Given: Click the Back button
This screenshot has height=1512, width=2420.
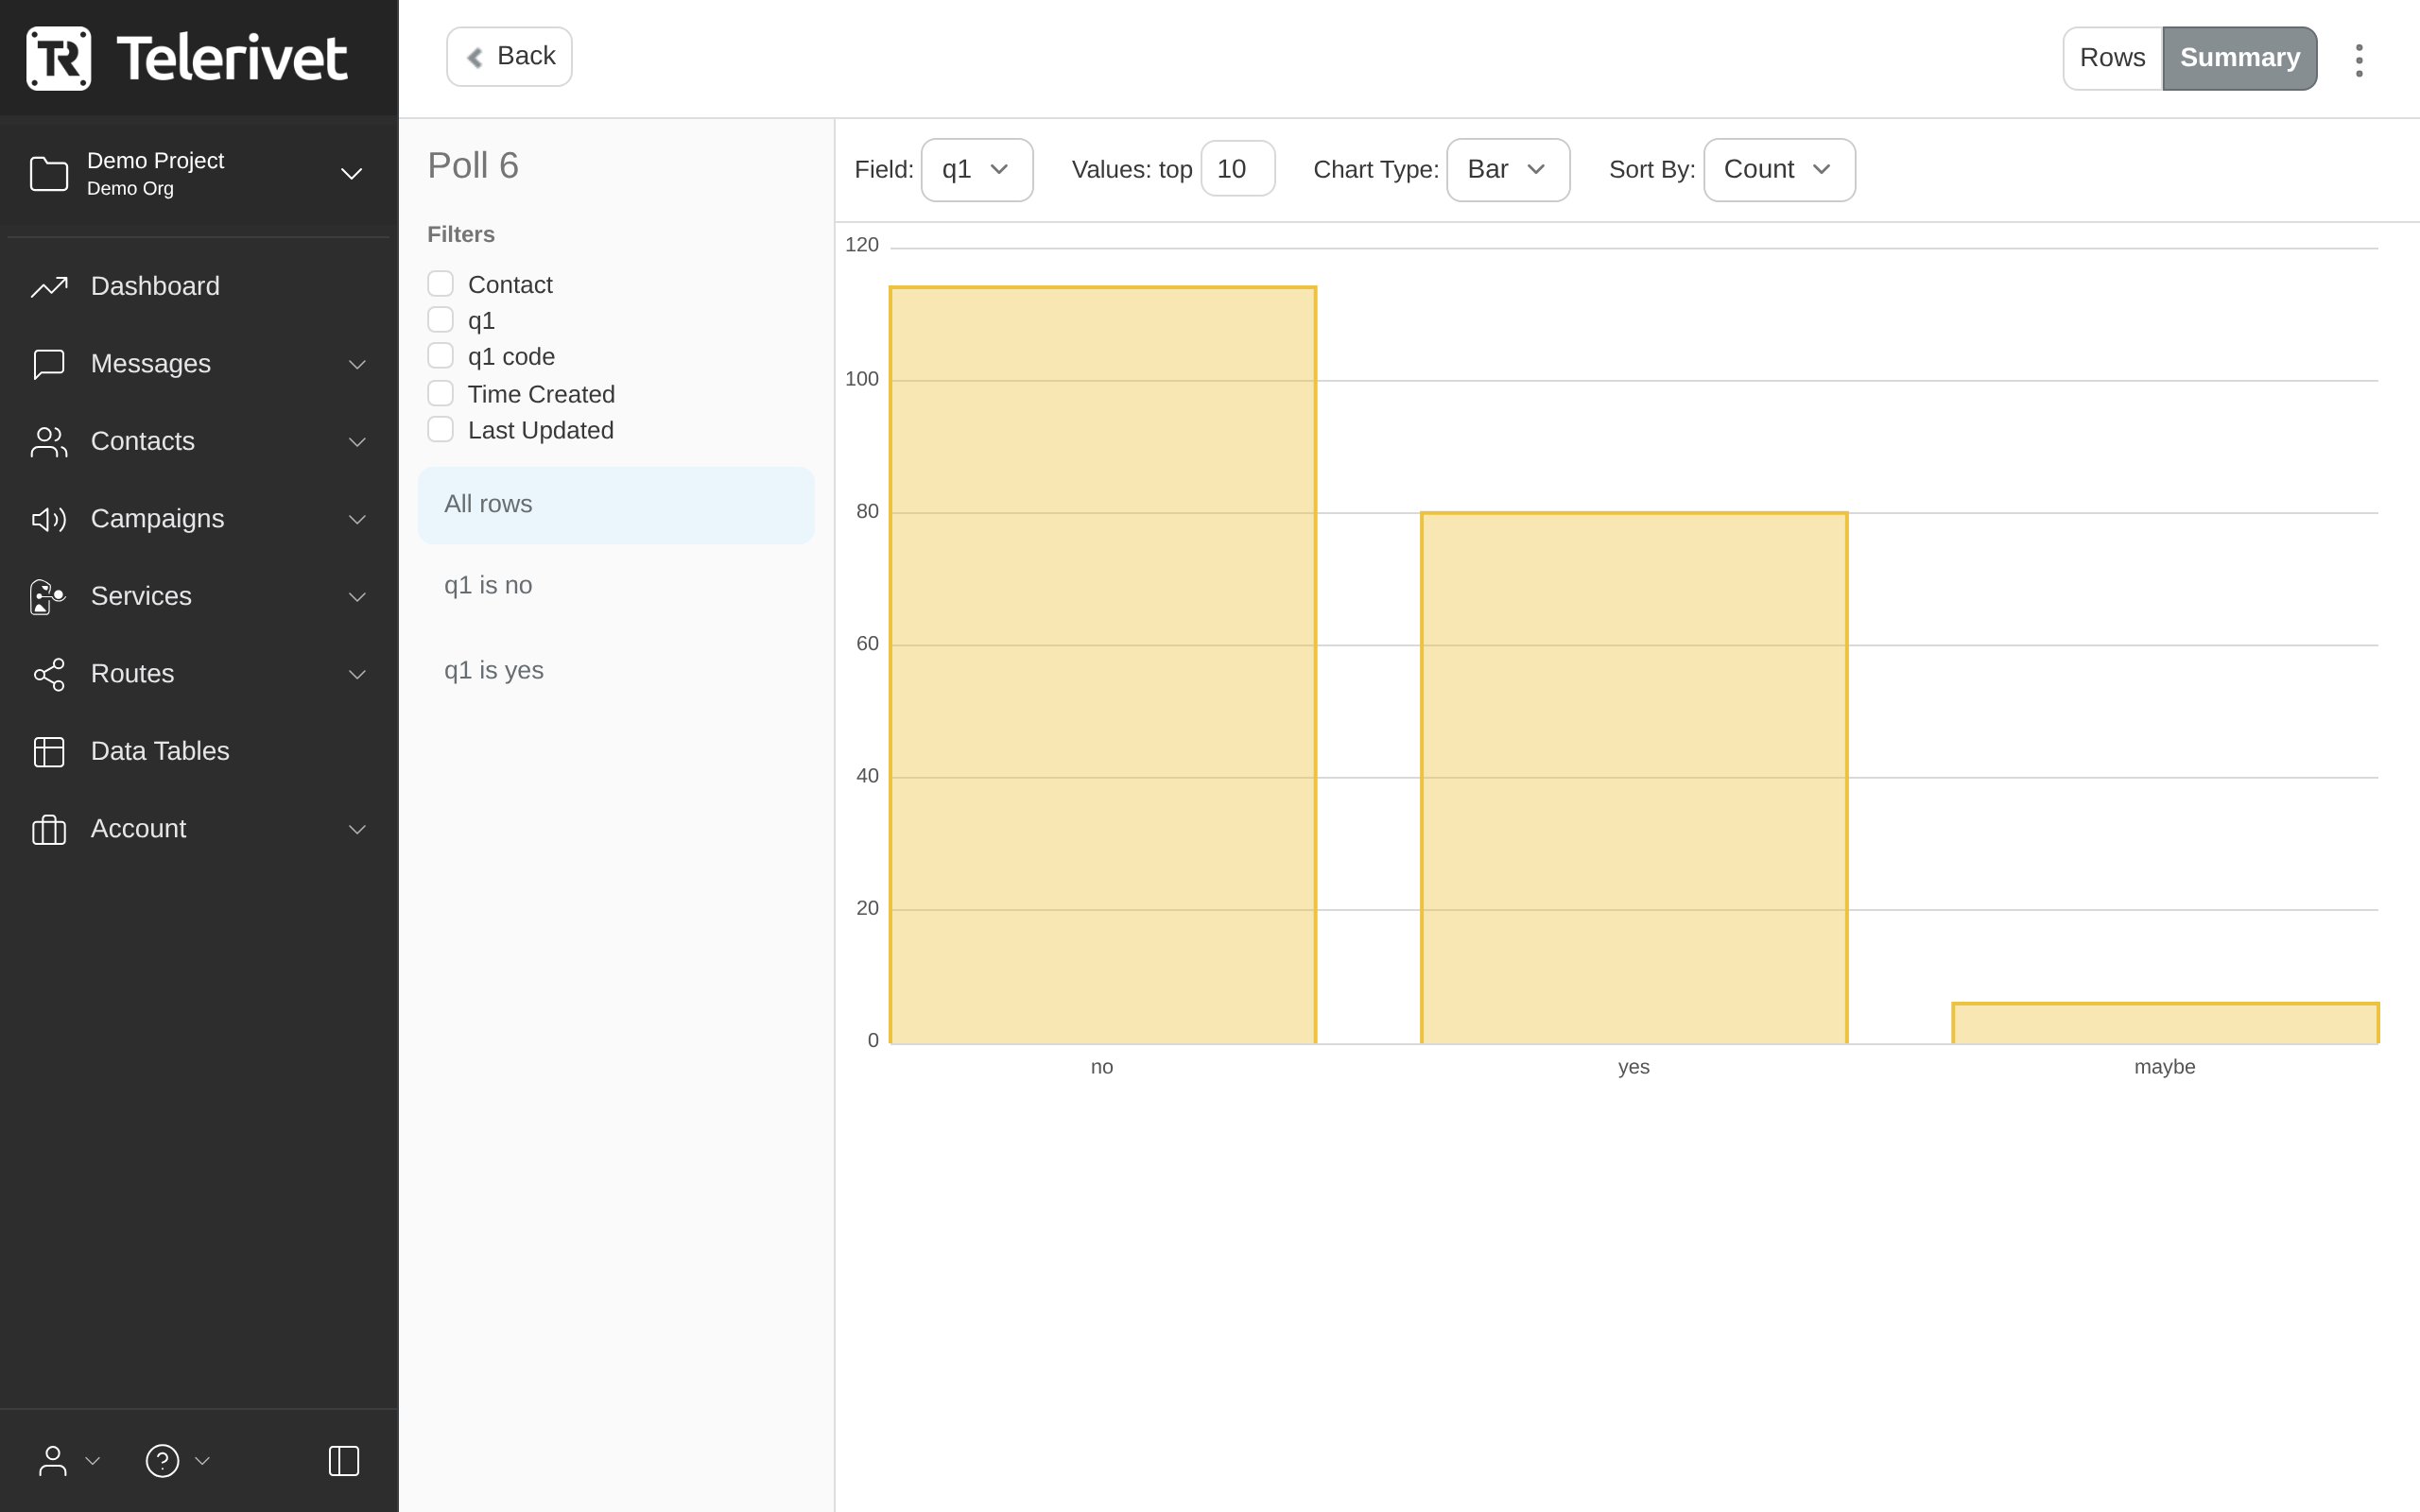Looking at the screenshot, I should tap(509, 56).
